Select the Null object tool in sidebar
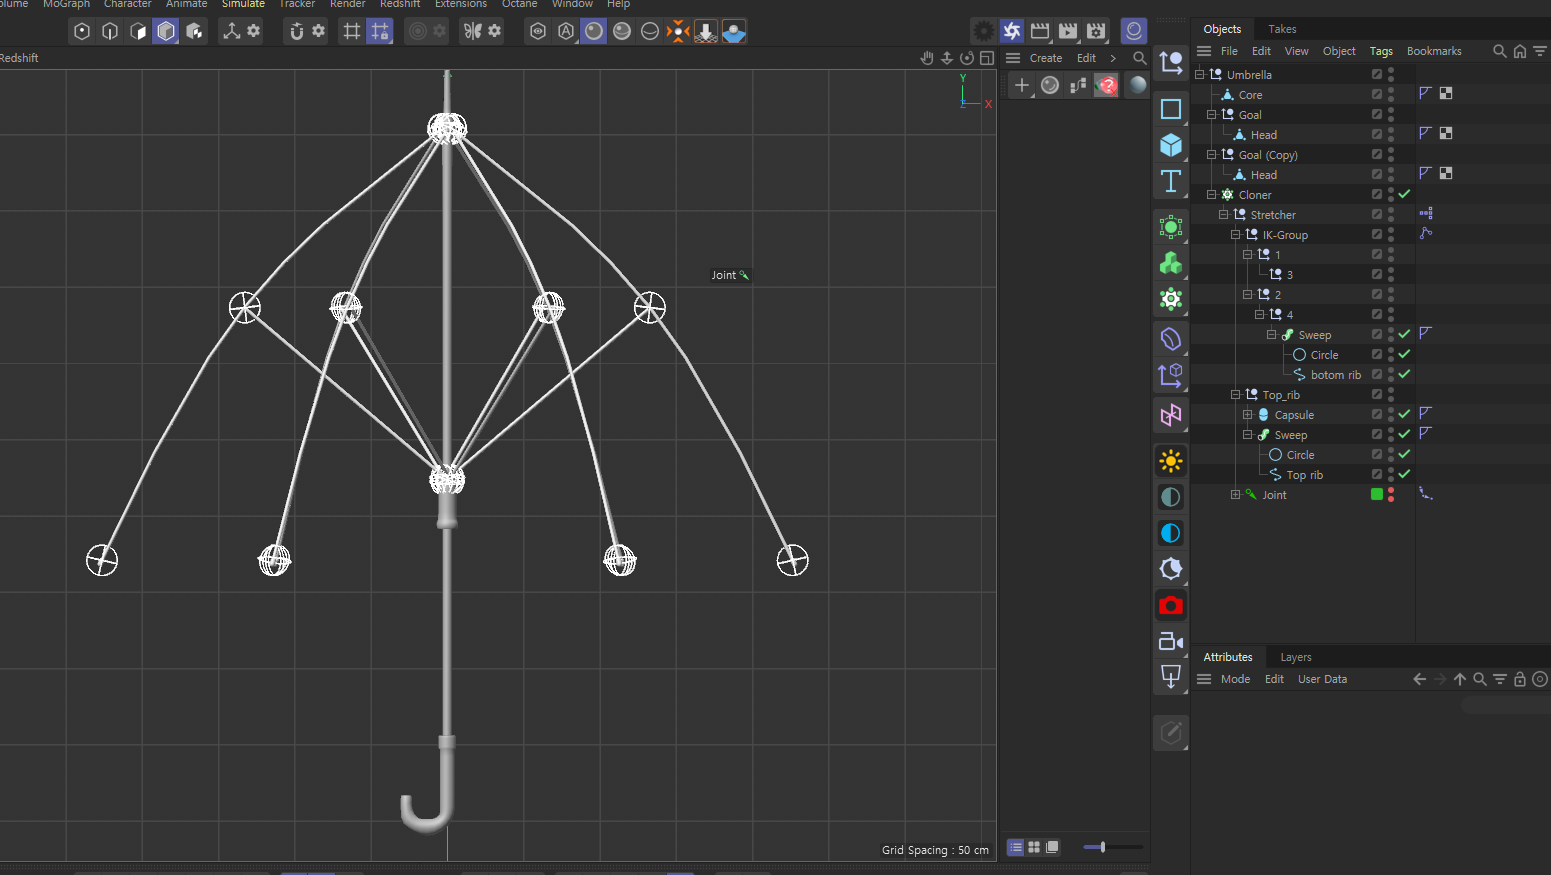Screen dimensions: 1551x875 (1171, 63)
